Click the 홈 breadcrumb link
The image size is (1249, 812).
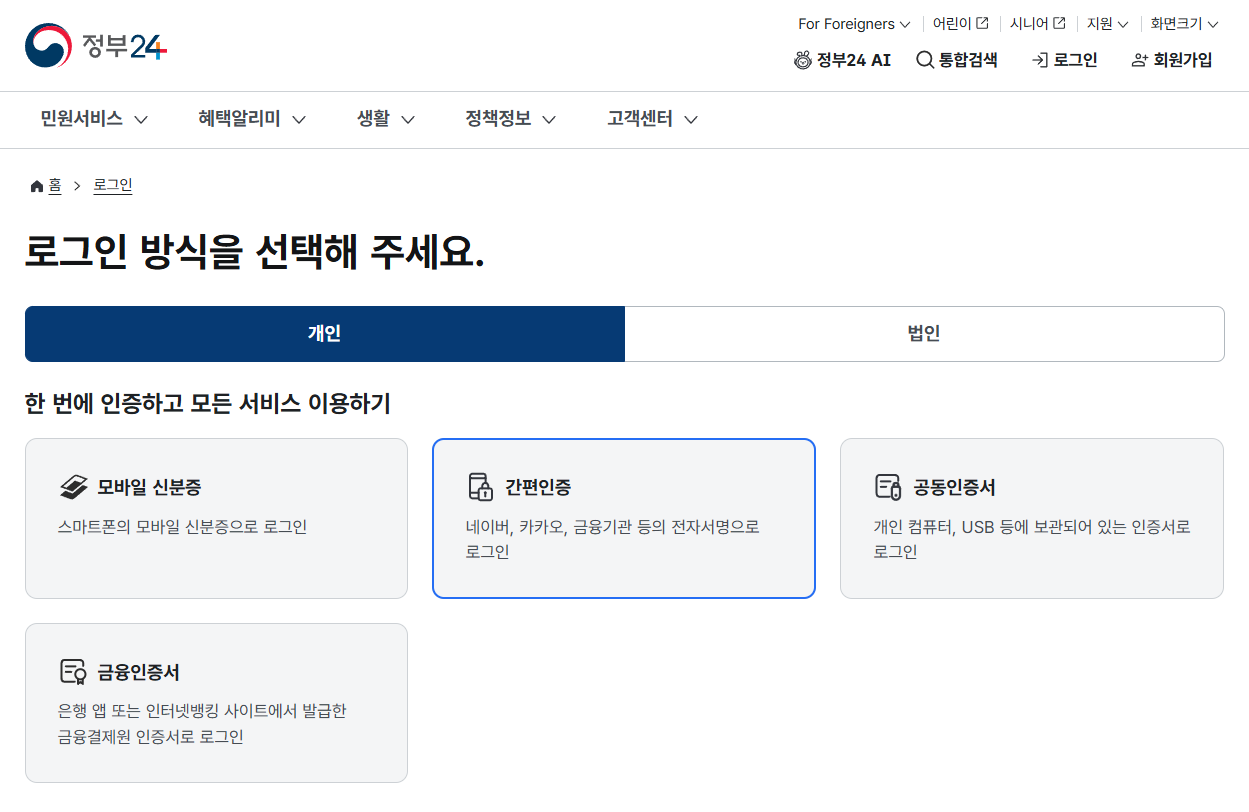(x=55, y=186)
